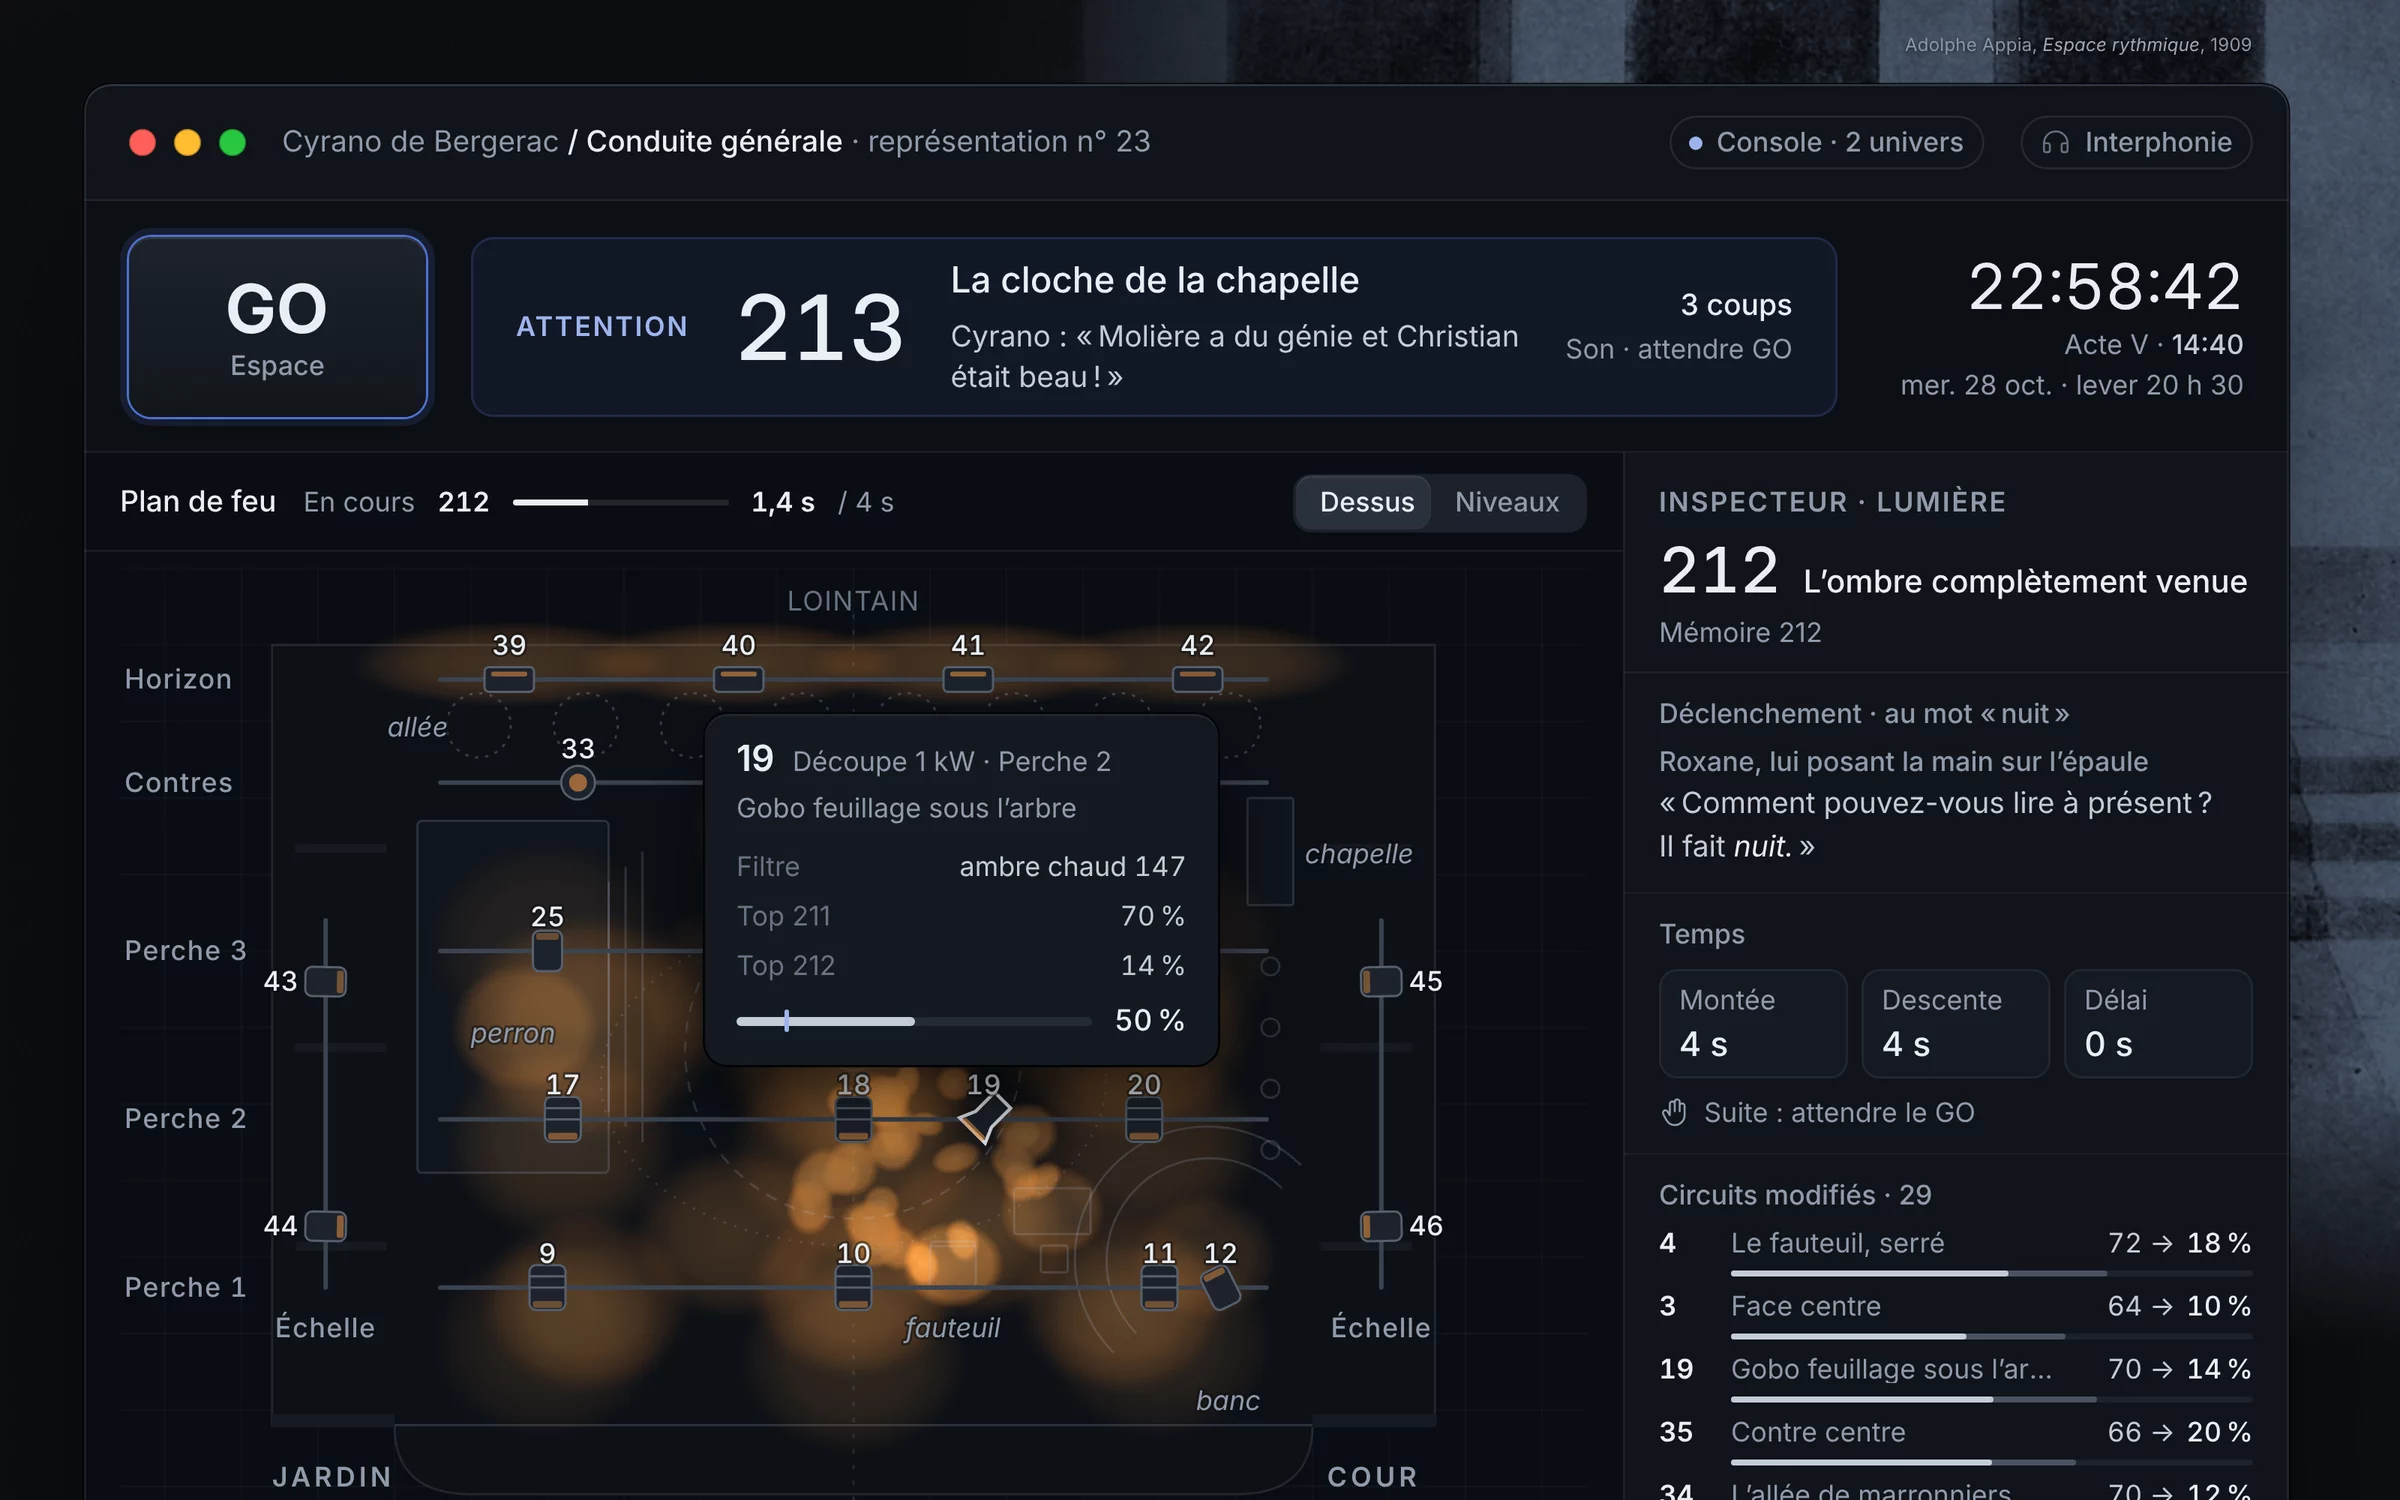
Task: Select ladder fixture 45 on the cour side
Action: click(1381, 981)
